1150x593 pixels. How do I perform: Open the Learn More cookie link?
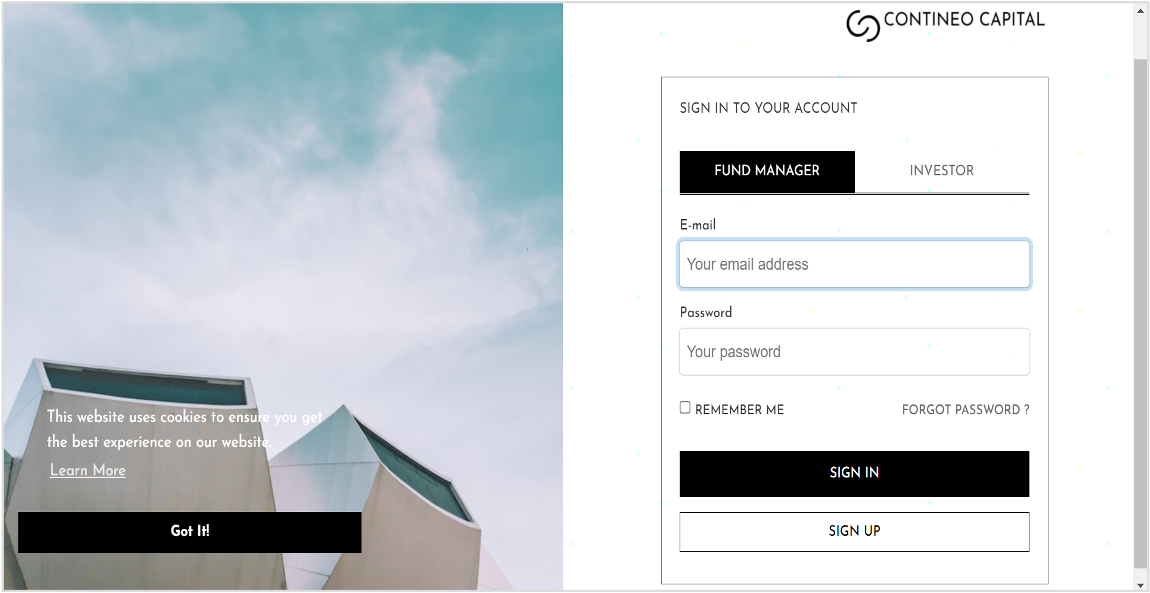pyautogui.click(x=88, y=470)
